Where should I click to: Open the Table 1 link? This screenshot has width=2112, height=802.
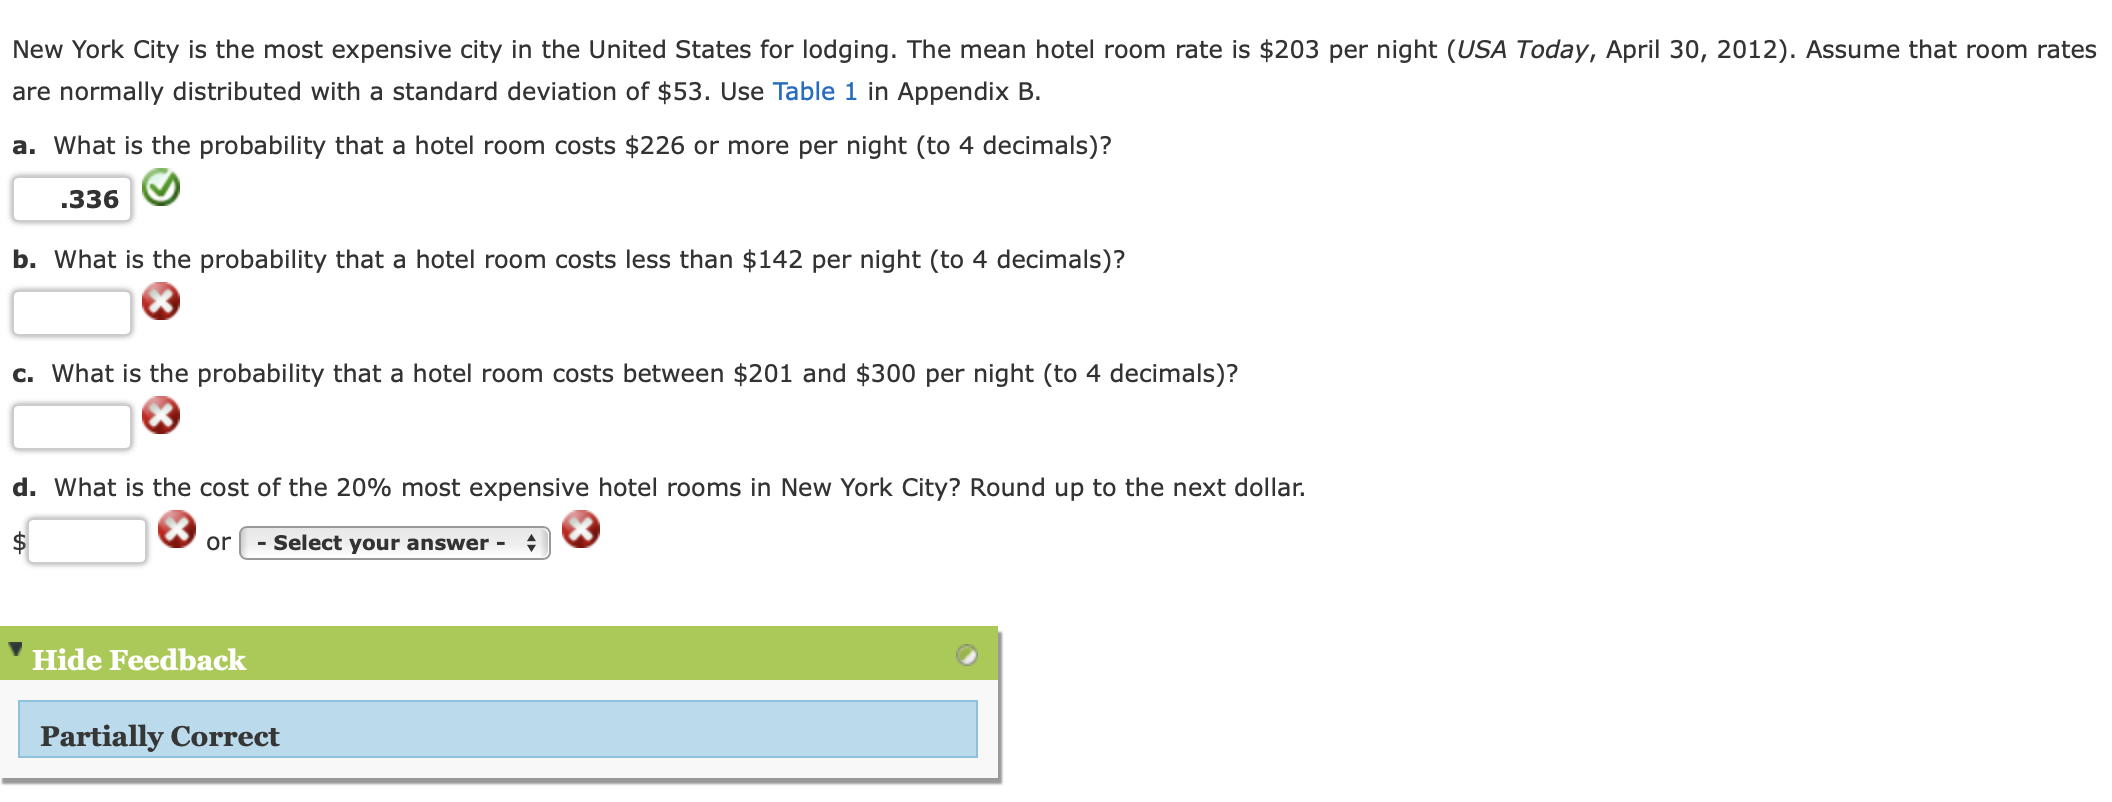813,92
